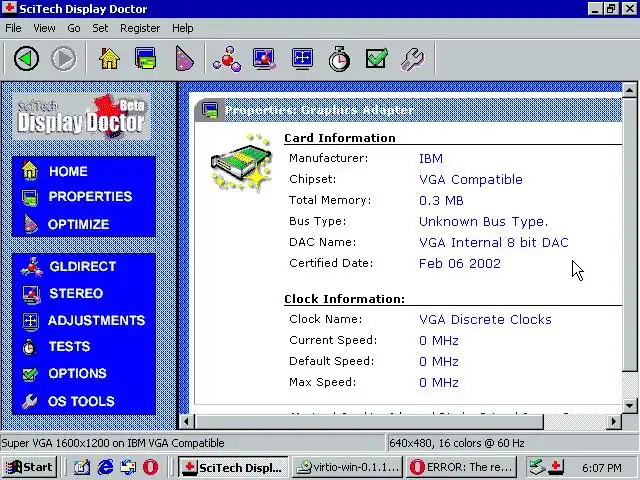Click the Internet Explorer quick launch icon
This screenshot has width=640, height=480.
[105, 467]
